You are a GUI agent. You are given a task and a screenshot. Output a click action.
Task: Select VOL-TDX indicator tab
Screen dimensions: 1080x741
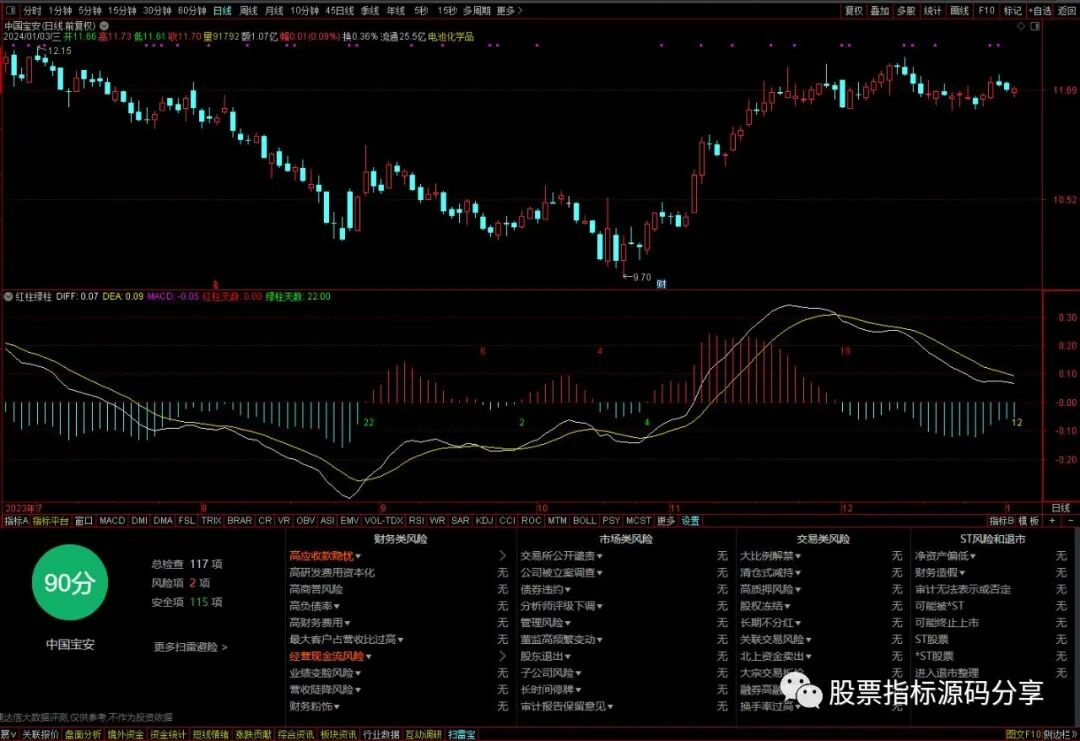pyautogui.click(x=384, y=521)
